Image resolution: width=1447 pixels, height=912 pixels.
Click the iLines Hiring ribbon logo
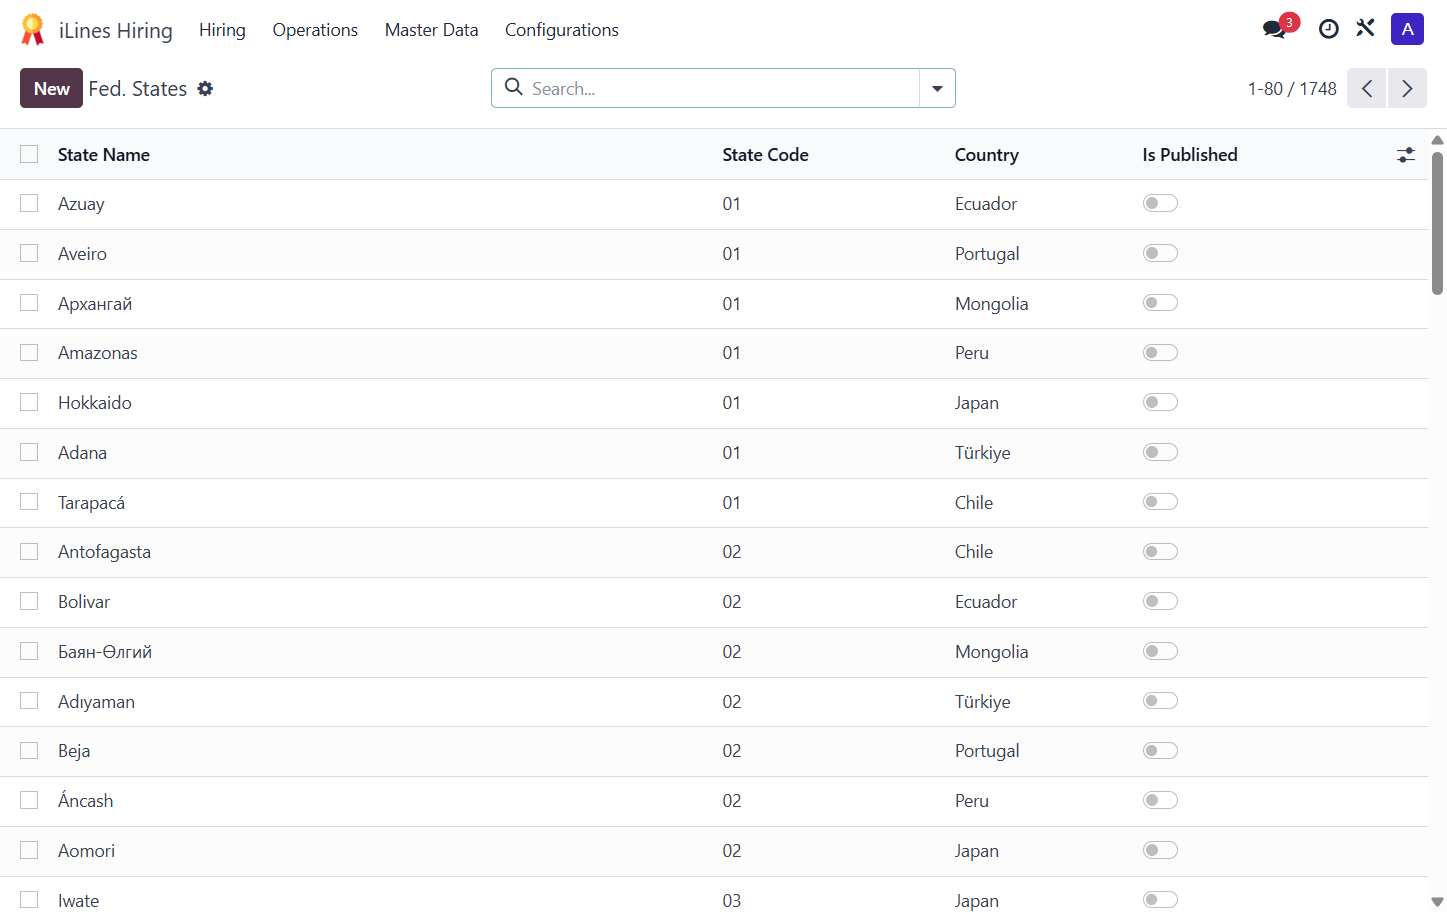pyautogui.click(x=33, y=30)
